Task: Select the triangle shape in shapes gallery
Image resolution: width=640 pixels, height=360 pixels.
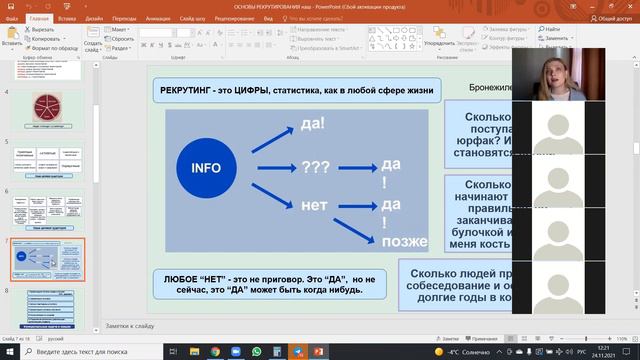Action: 372,38
